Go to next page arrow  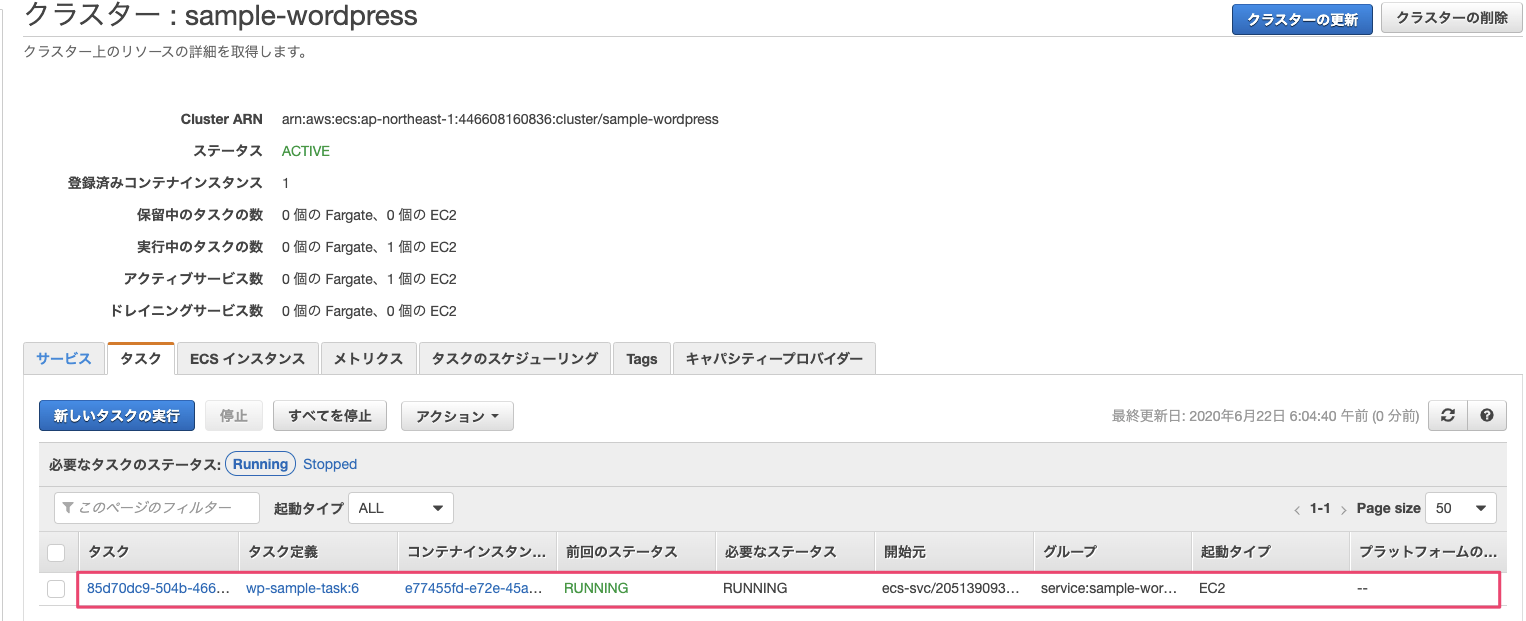[x=1343, y=510]
